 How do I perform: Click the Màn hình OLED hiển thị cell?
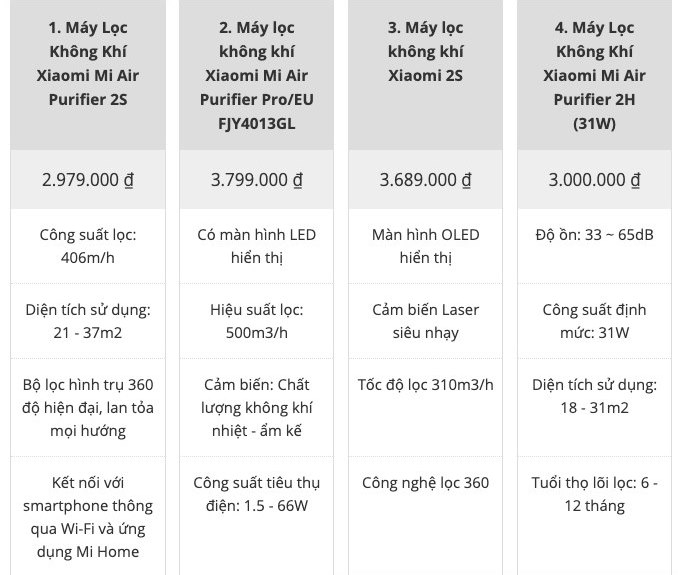pyautogui.click(x=425, y=246)
